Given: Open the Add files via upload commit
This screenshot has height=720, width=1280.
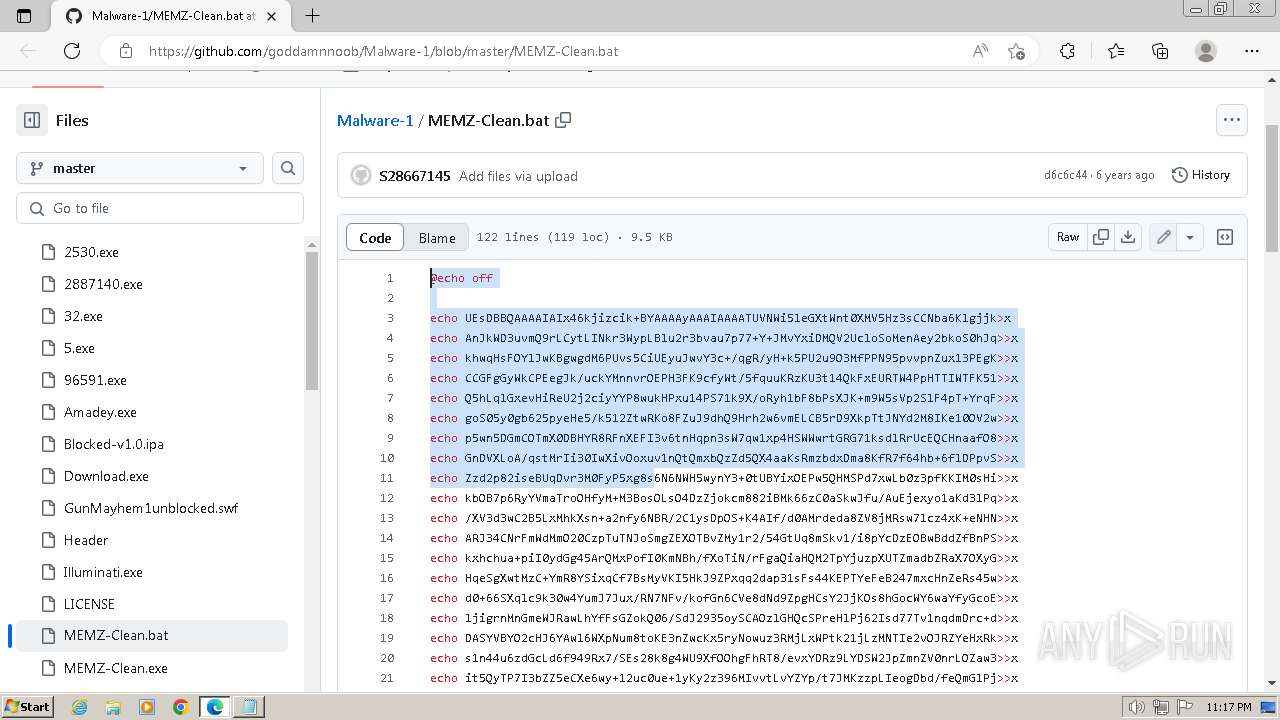Looking at the screenshot, I should 518,176.
